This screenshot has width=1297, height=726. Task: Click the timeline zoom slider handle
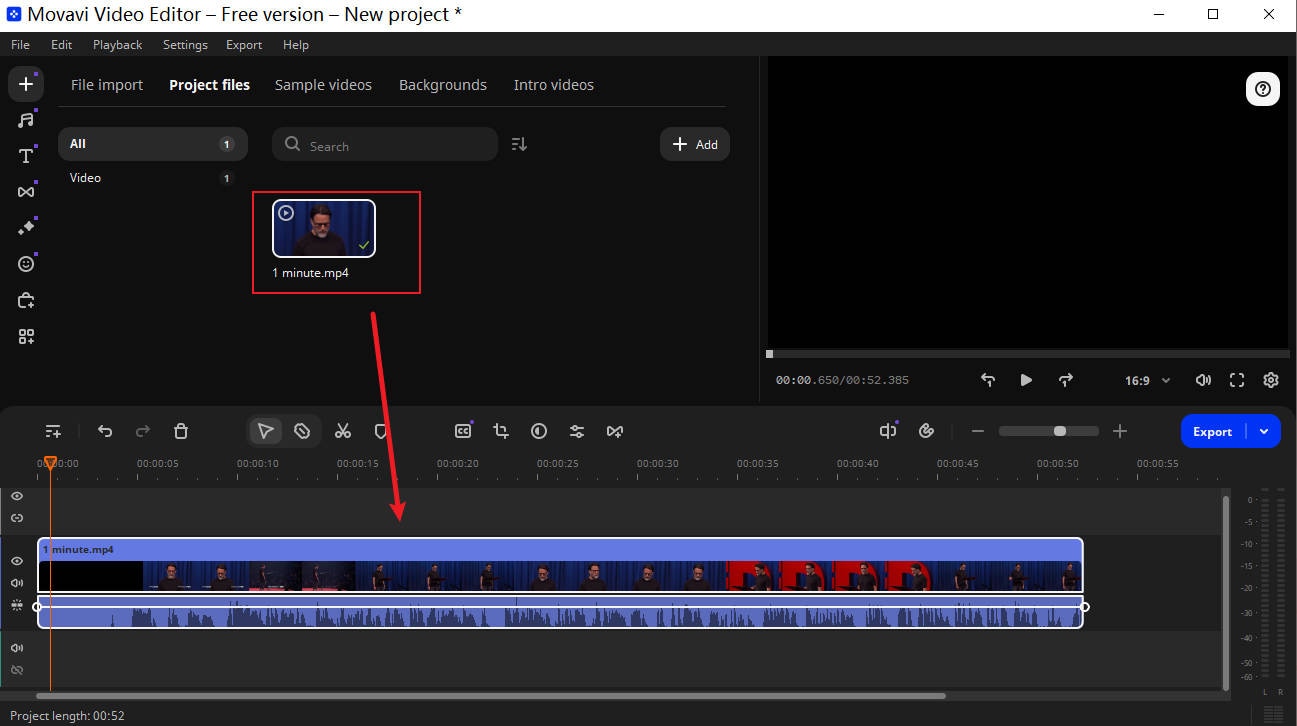(x=1060, y=431)
